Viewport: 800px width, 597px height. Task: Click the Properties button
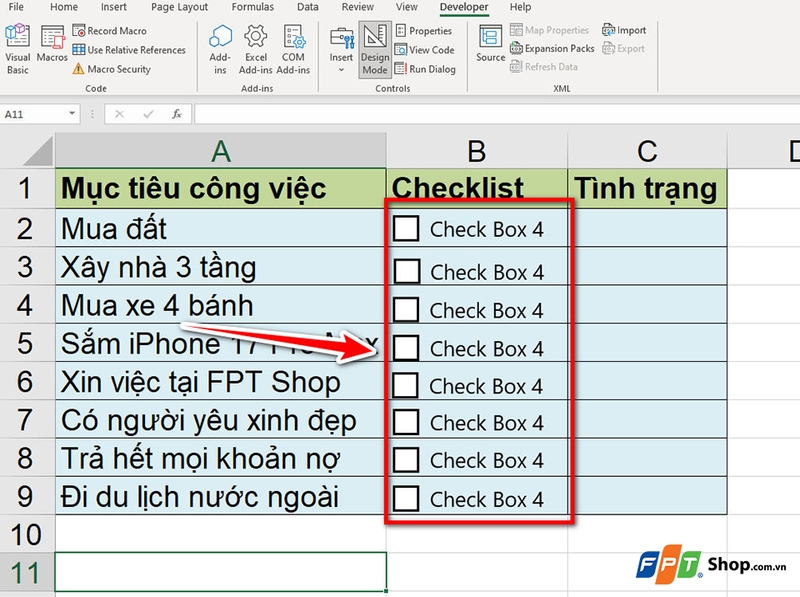pos(424,31)
